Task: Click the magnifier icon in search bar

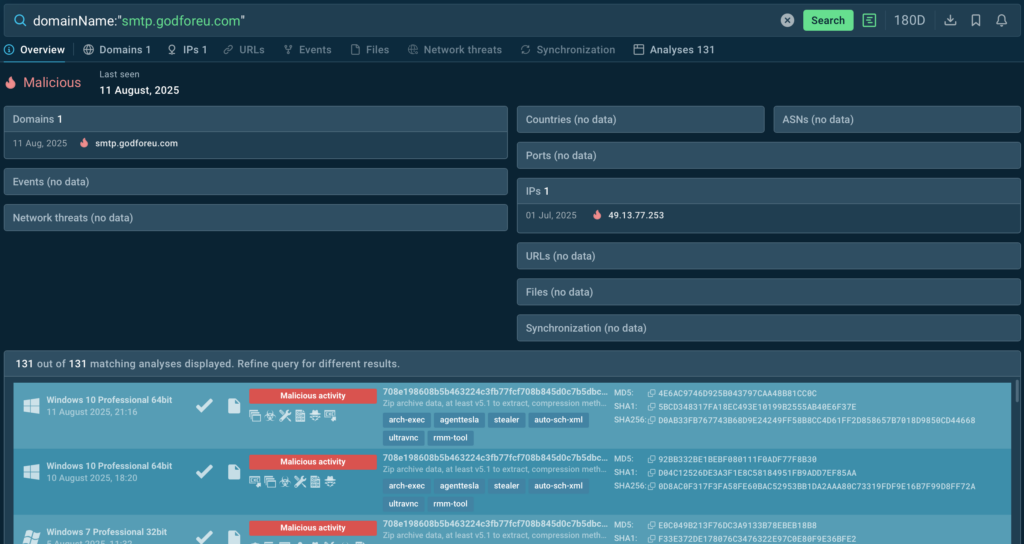Action: click(x=20, y=20)
